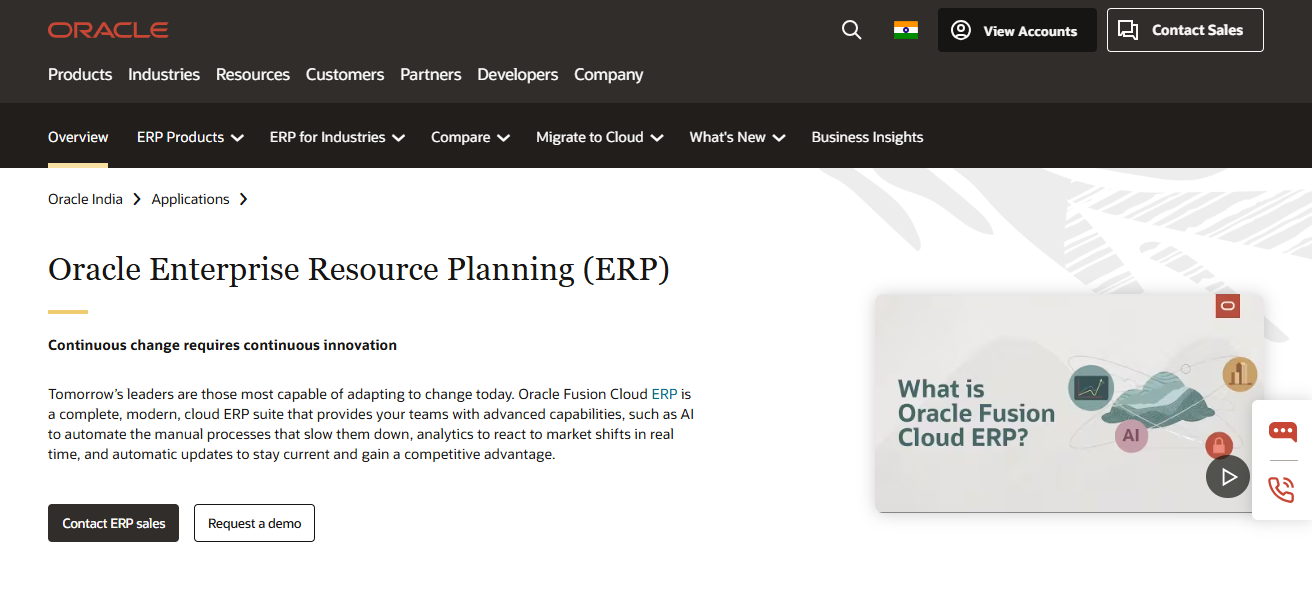
Task: Click the chat icon inside Contact Sales
Action: (x=1129, y=29)
